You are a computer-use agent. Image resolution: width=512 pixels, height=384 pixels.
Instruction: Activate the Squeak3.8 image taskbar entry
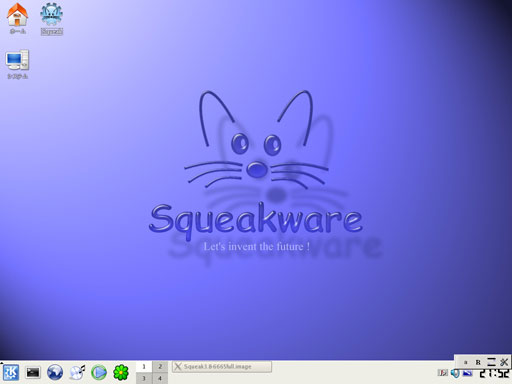tap(222, 367)
